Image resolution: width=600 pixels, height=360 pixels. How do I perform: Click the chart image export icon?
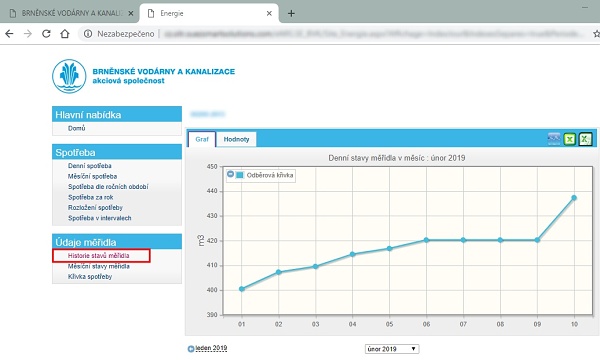click(x=554, y=139)
